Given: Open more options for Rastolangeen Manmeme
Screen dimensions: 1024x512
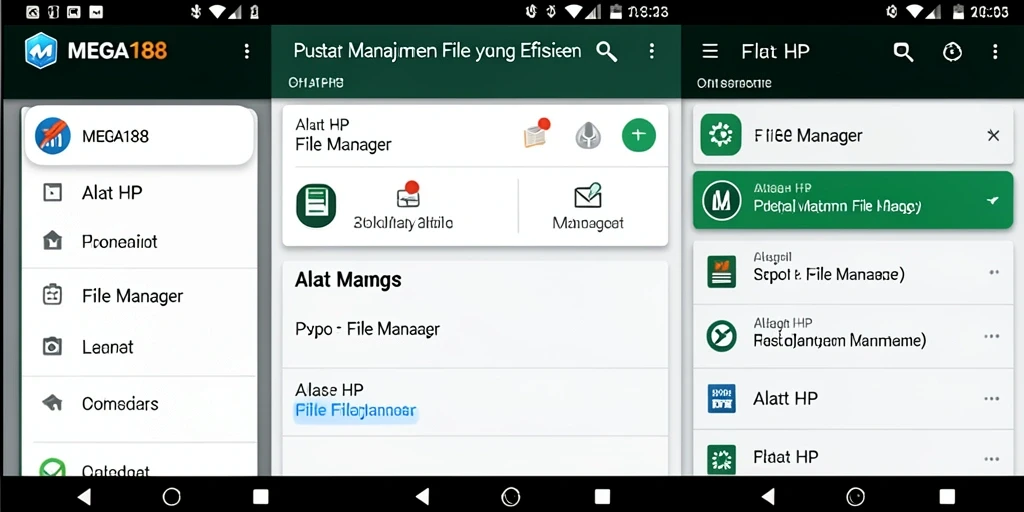Looking at the screenshot, I should [x=991, y=336].
